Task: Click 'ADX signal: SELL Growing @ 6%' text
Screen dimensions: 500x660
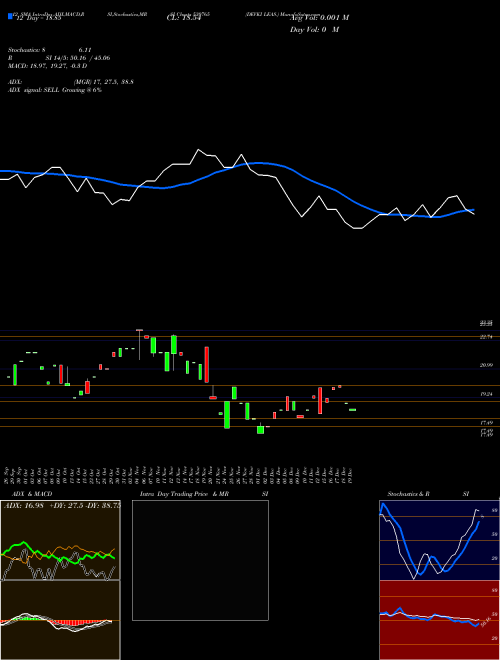Action: [x=55, y=90]
